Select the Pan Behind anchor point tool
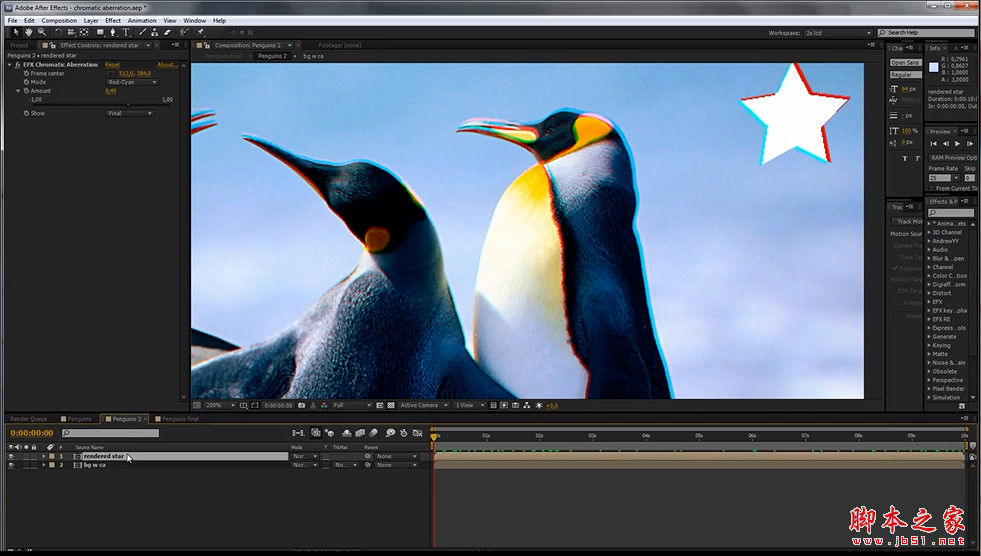 (84, 32)
